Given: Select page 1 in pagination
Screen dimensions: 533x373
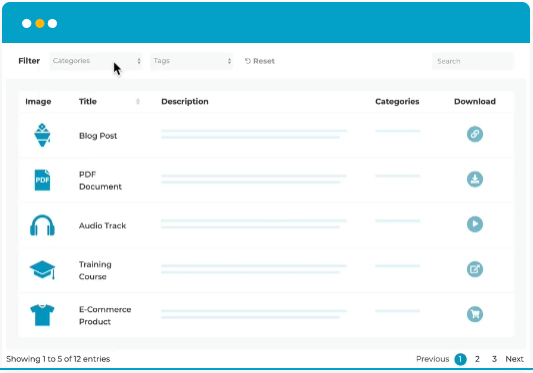Looking at the screenshot, I should pos(460,359).
